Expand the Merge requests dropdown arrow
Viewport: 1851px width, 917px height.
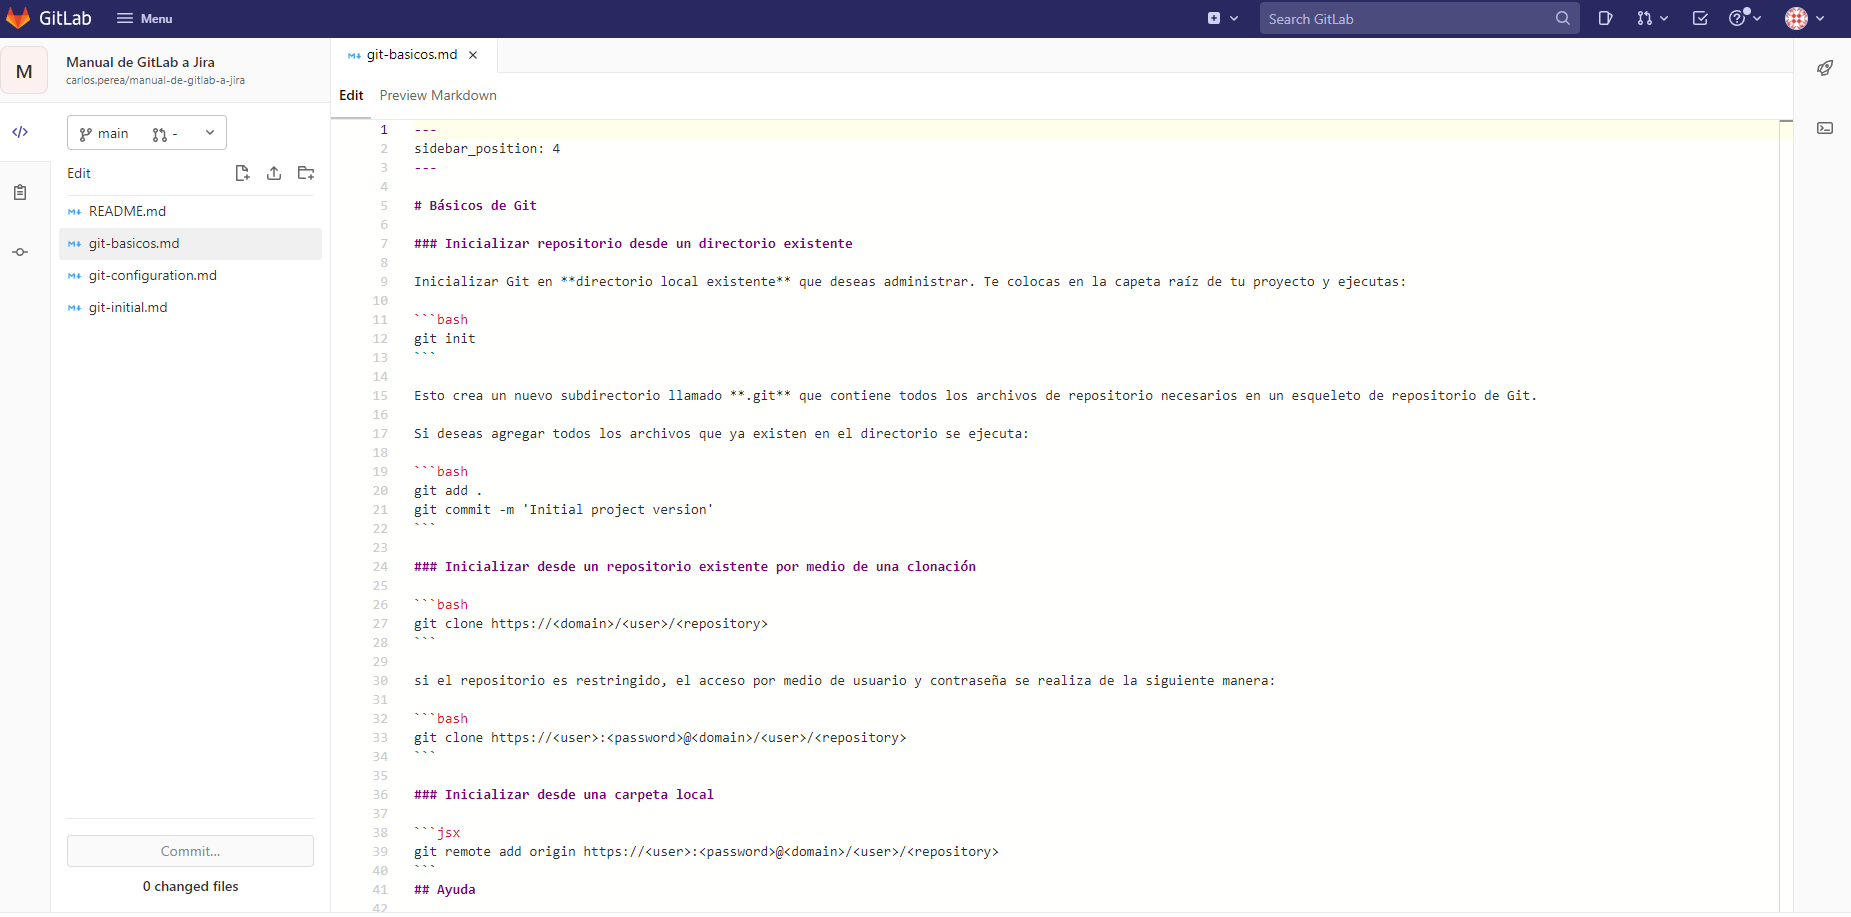(1664, 18)
